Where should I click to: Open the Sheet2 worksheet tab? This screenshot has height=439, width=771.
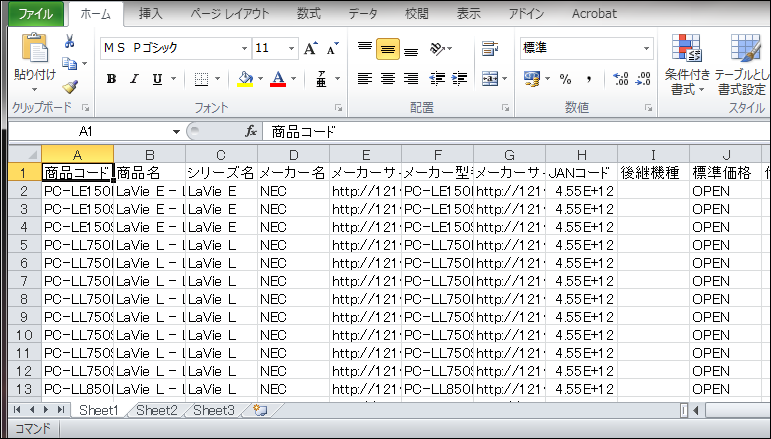tap(157, 410)
